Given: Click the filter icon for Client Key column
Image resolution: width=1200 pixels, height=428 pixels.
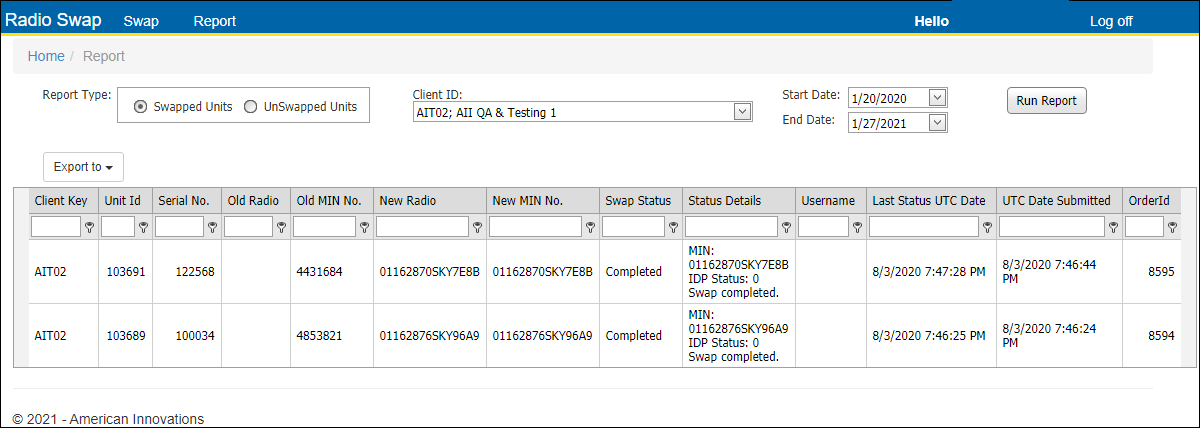Looking at the screenshot, I should [x=89, y=228].
